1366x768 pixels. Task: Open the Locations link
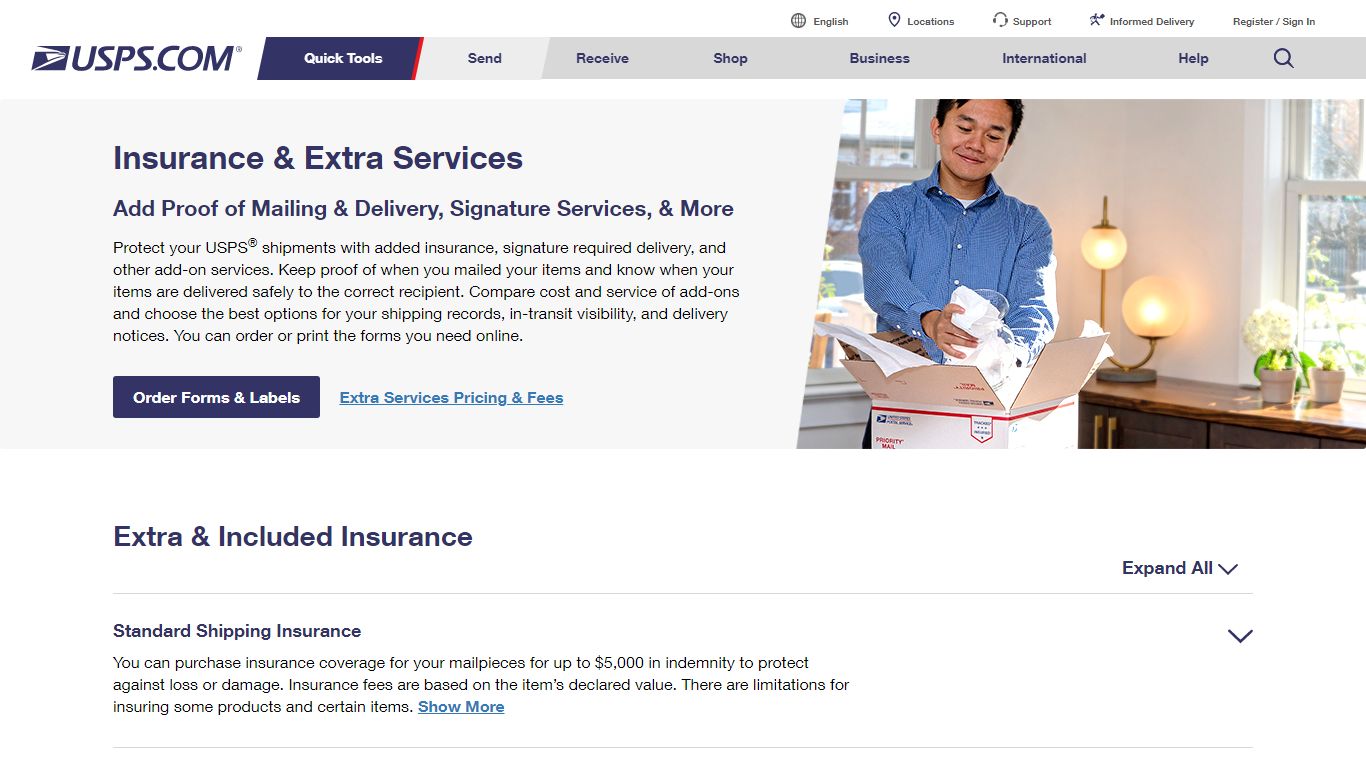click(930, 21)
